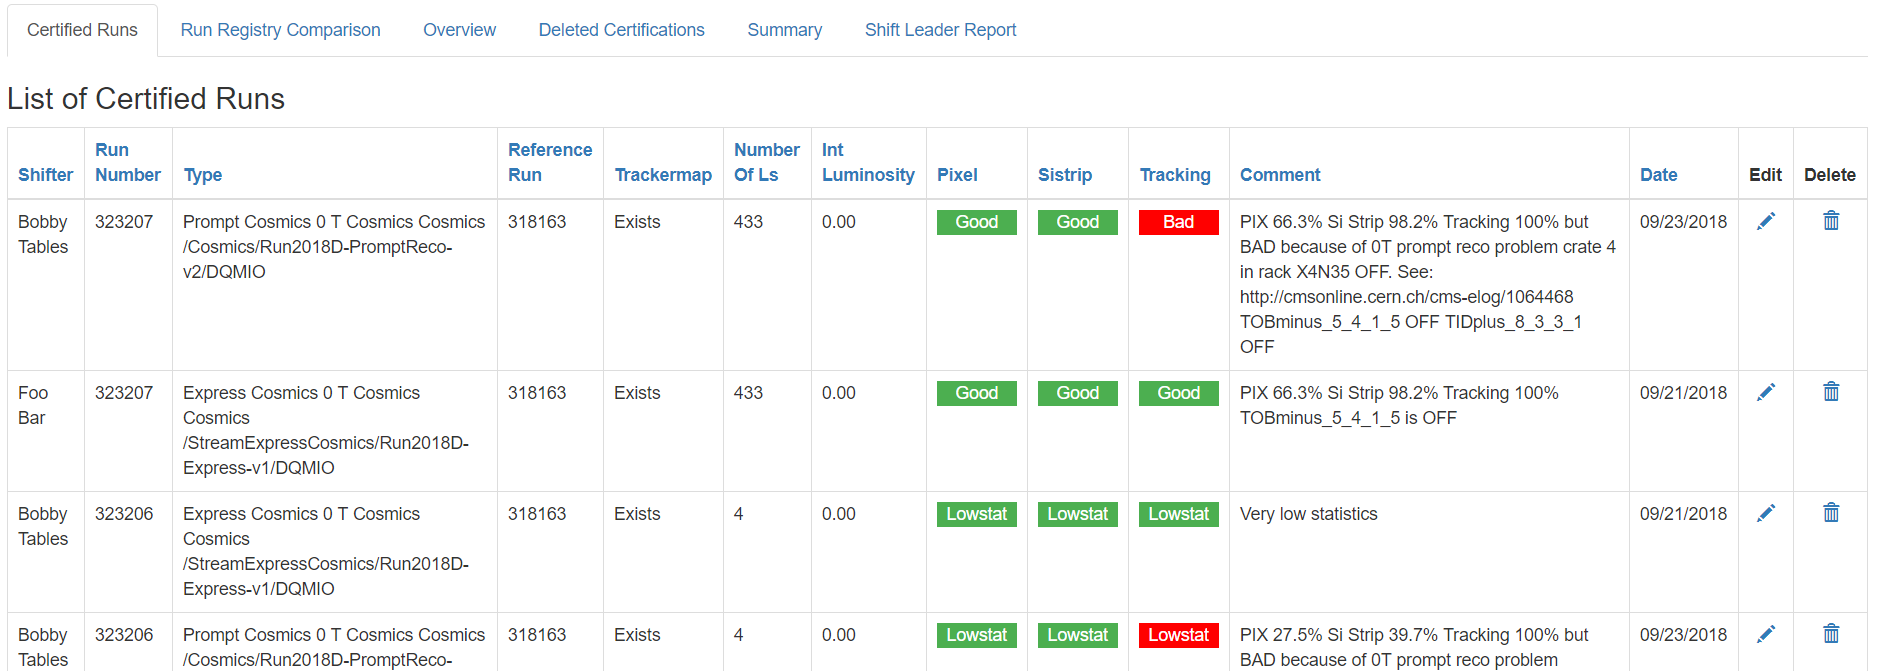Switch to Shift Leader Report tab
The width and height of the screenshot is (1877, 671).
coord(940,30)
